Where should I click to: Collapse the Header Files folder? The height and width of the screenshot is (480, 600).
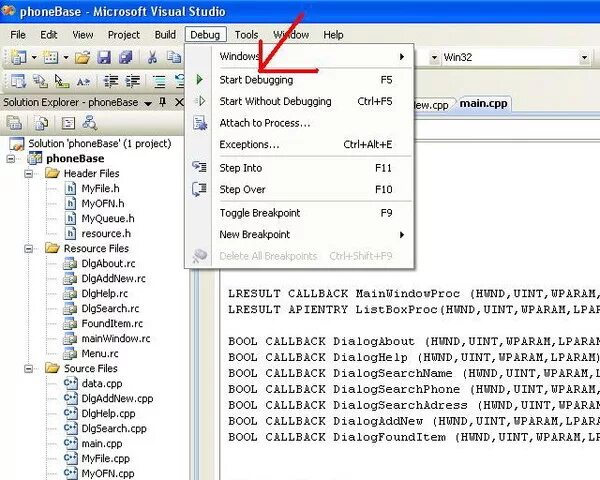click(x=28, y=174)
